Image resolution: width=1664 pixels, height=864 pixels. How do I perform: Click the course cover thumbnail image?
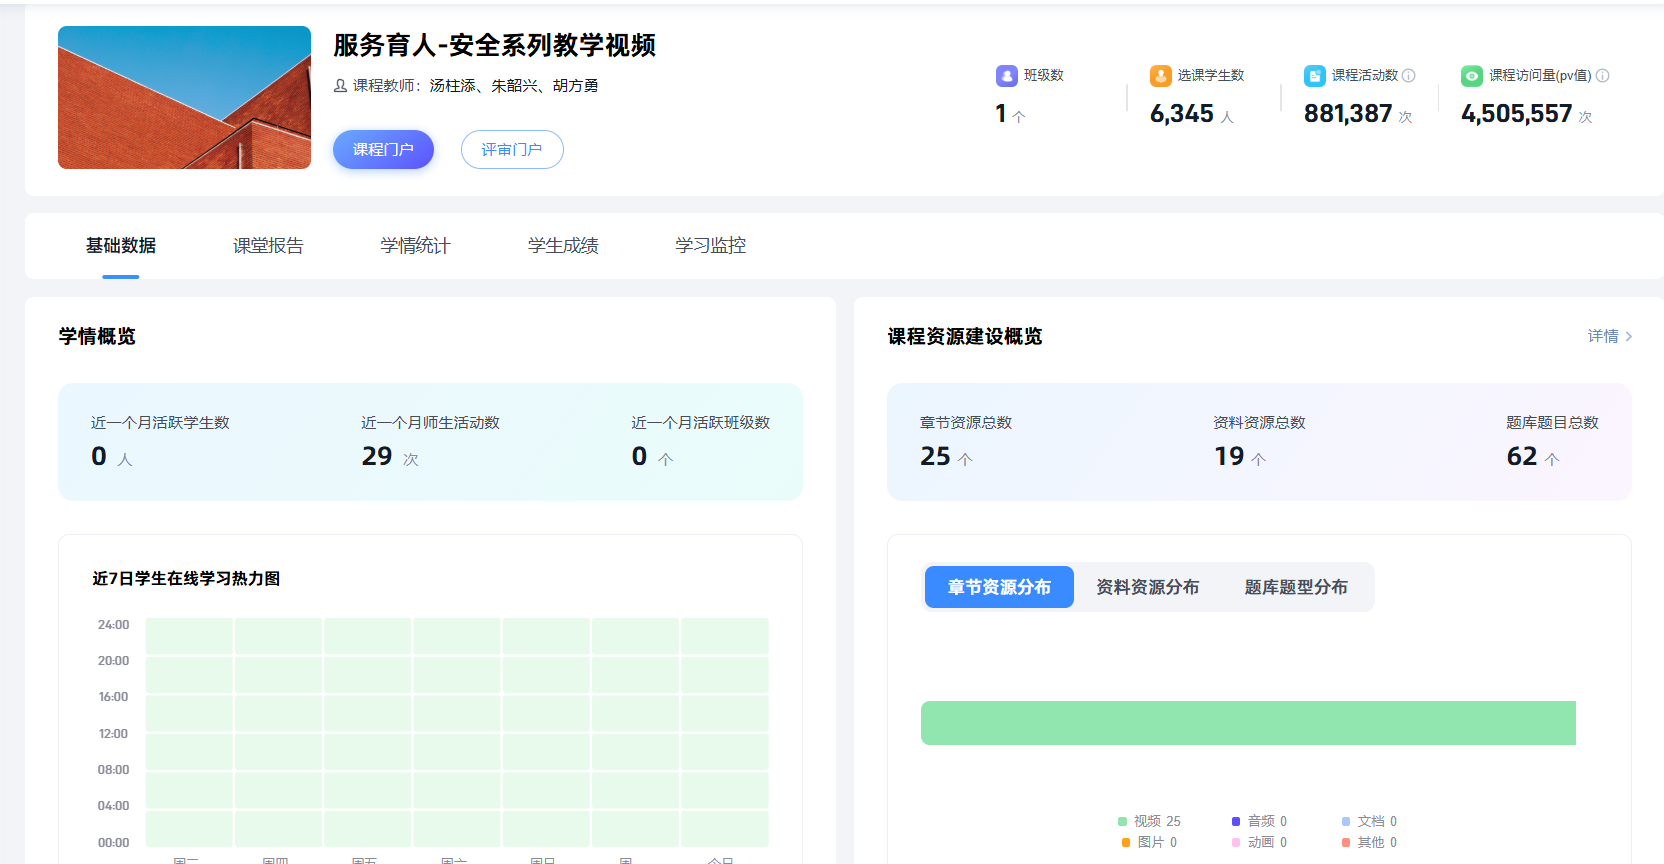pyautogui.click(x=184, y=97)
